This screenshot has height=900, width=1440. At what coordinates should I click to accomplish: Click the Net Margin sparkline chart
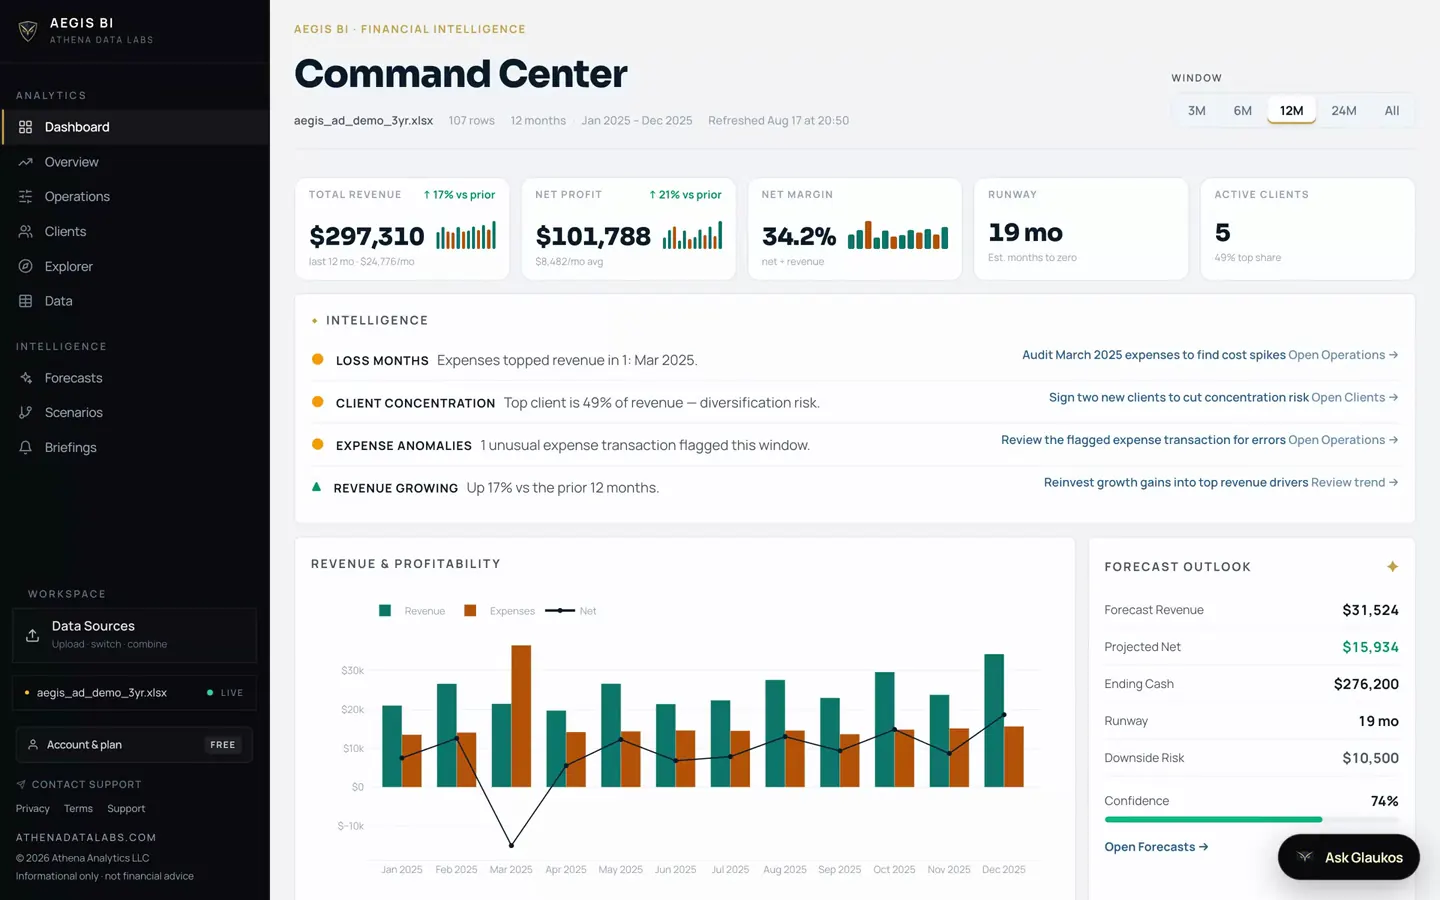pos(898,235)
